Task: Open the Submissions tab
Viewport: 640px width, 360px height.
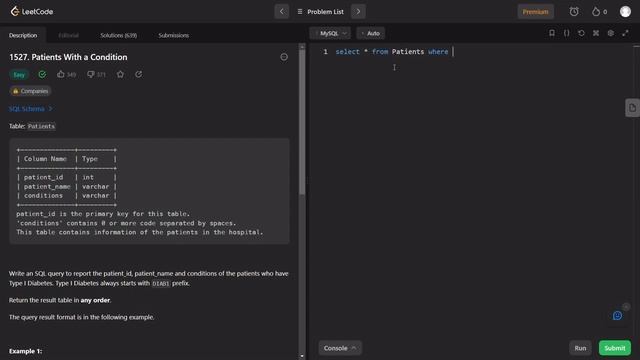Action: [x=173, y=36]
